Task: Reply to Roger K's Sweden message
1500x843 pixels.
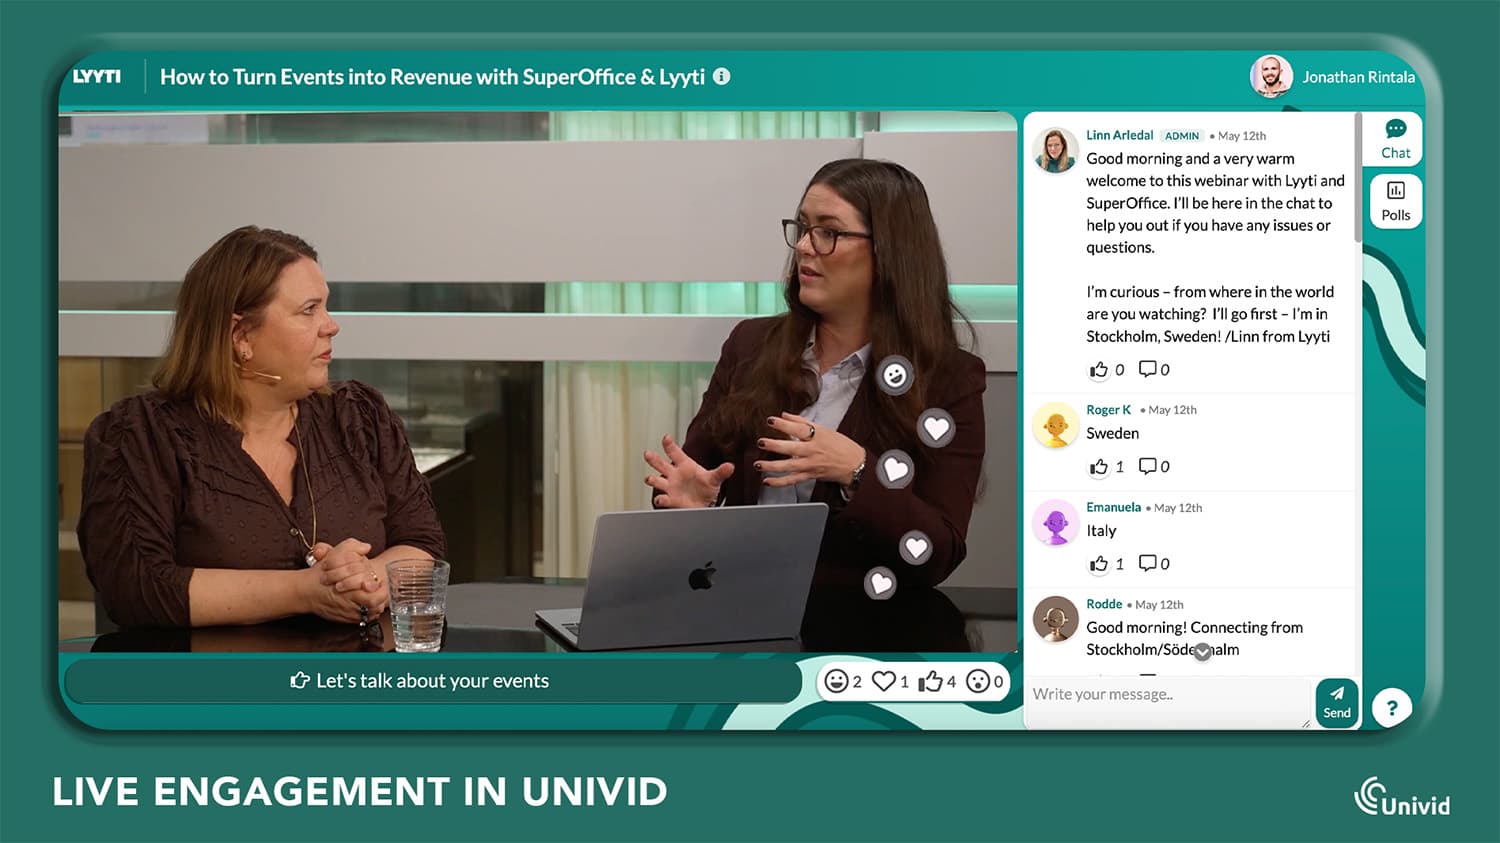Action: pos(1147,466)
